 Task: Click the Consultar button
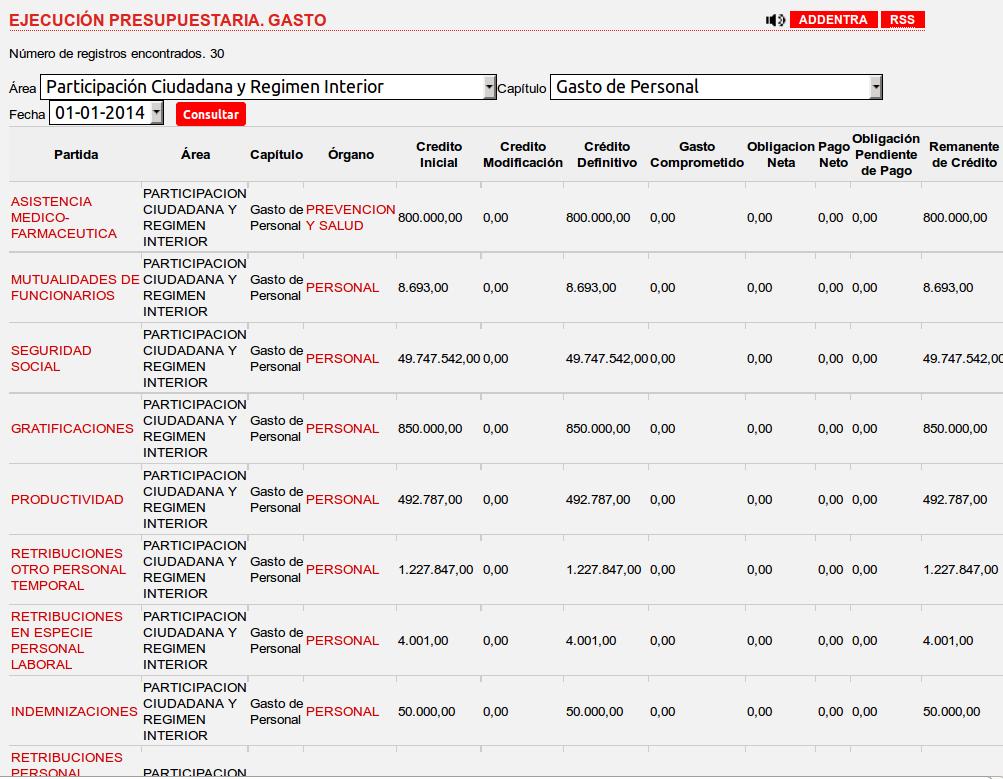pyautogui.click(x=211, y=115)
